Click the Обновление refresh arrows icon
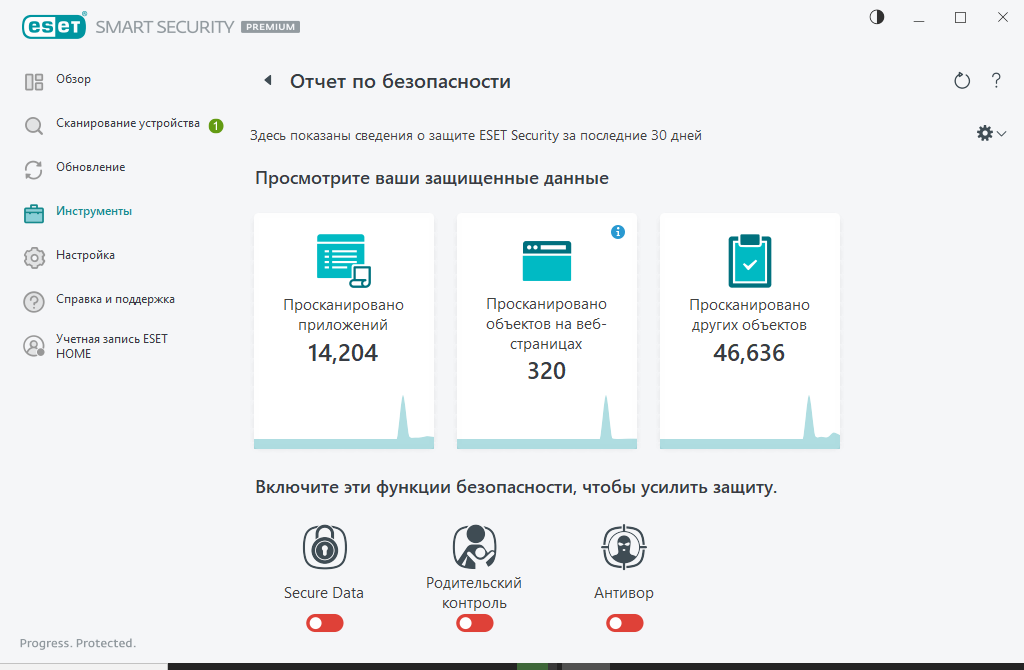The image size is (1024, 670). (x=34, y=170)
